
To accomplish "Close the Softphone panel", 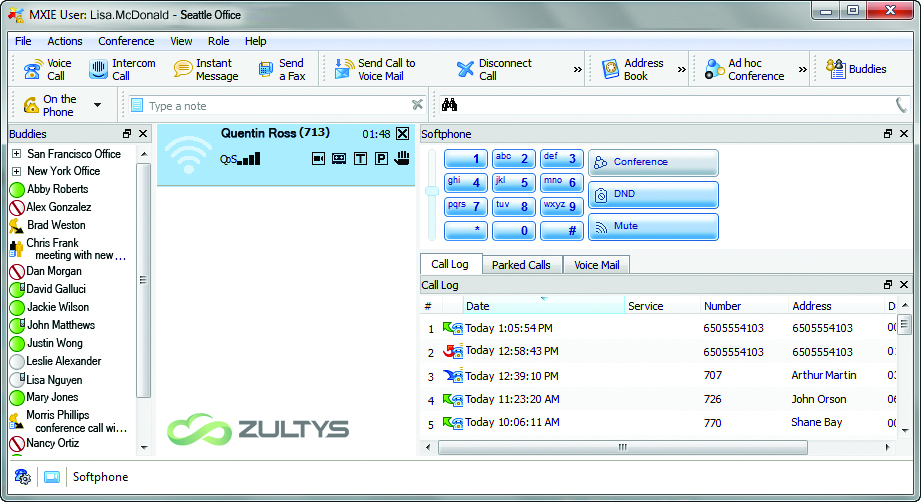I will pyautogui.click(x=904, y=134).
